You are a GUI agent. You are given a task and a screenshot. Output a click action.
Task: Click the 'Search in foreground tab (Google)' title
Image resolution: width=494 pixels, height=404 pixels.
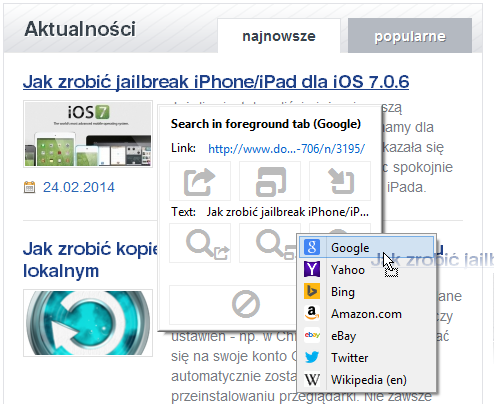click(x=266, y=124)
